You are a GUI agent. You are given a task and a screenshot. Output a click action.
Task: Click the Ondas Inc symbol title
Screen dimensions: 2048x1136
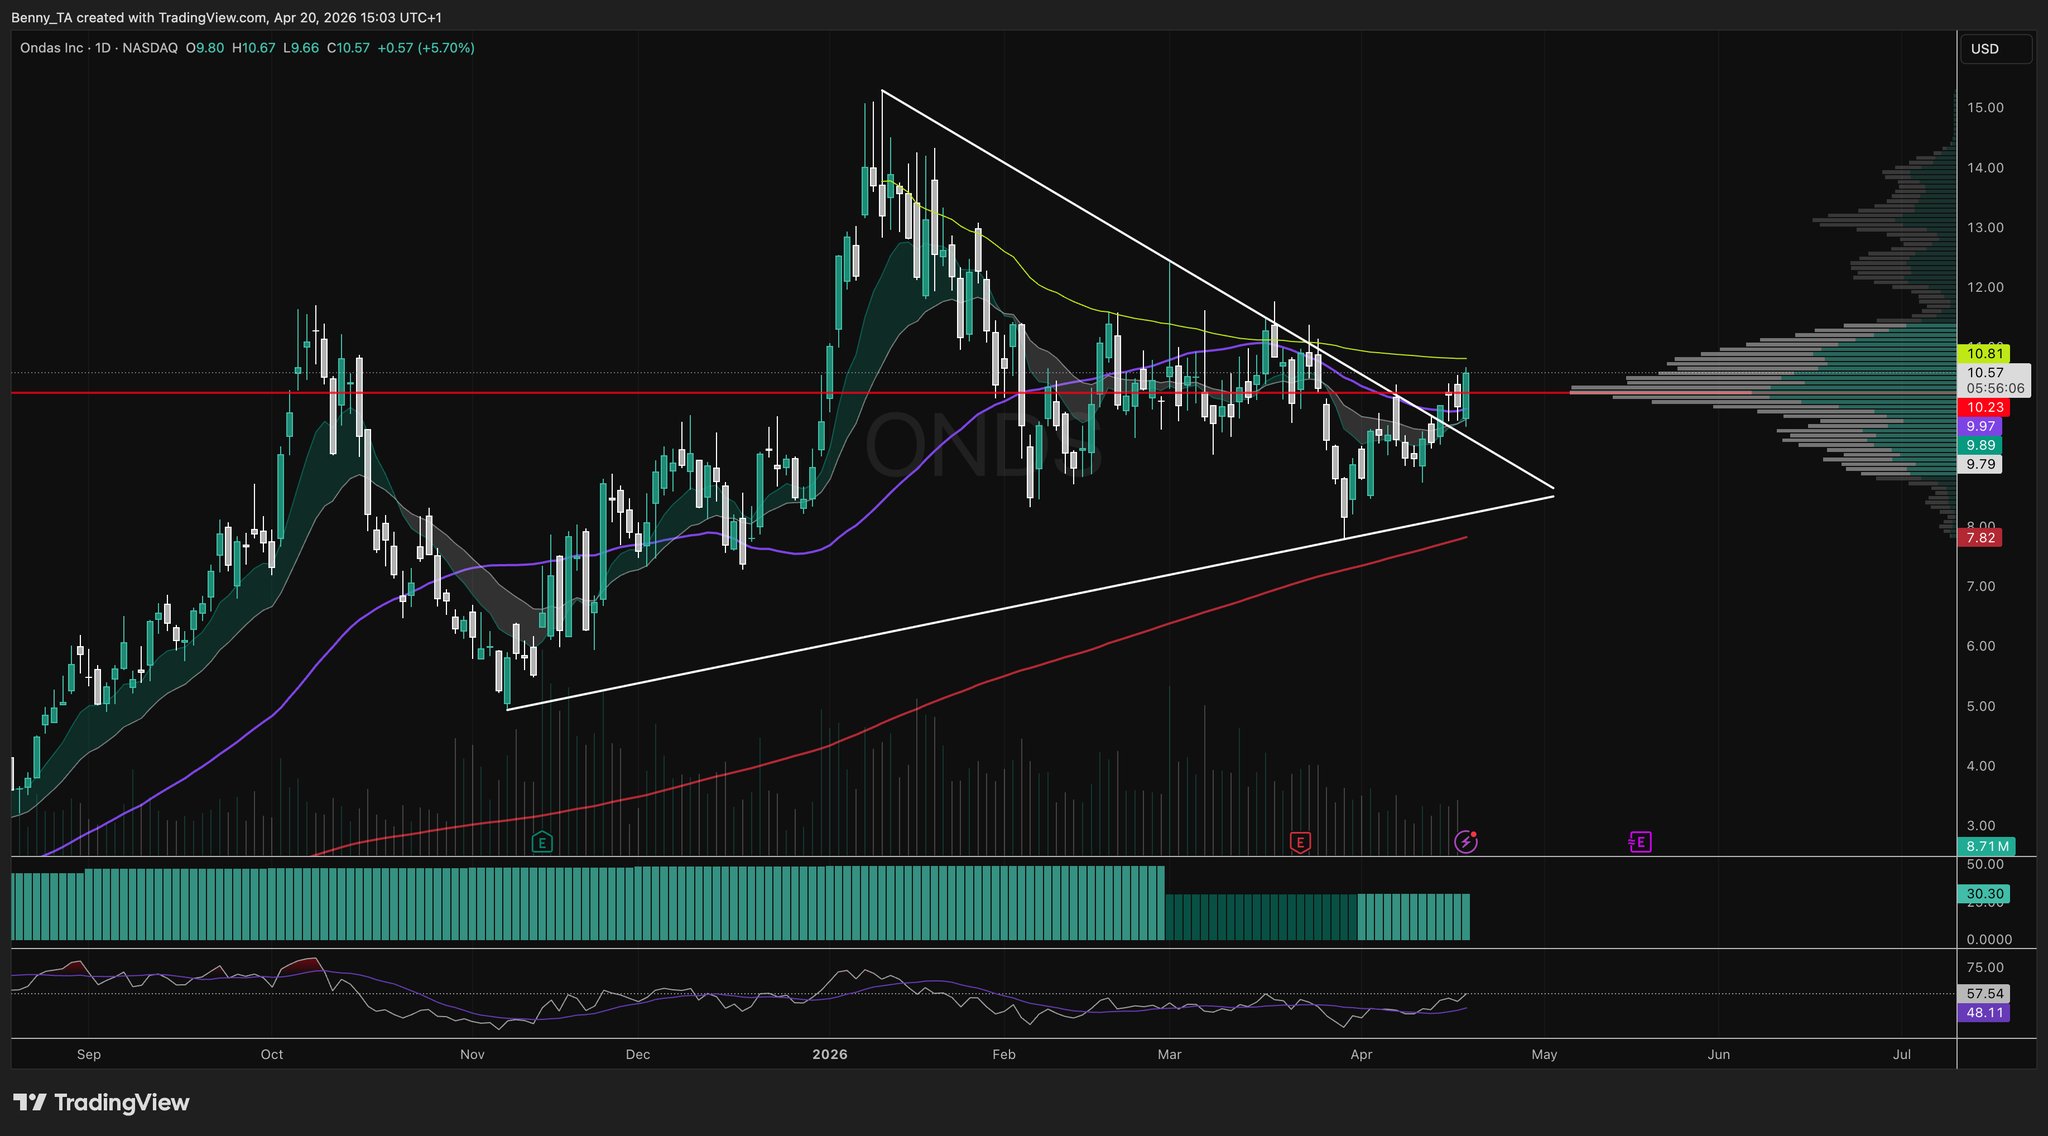click(52, 48)
